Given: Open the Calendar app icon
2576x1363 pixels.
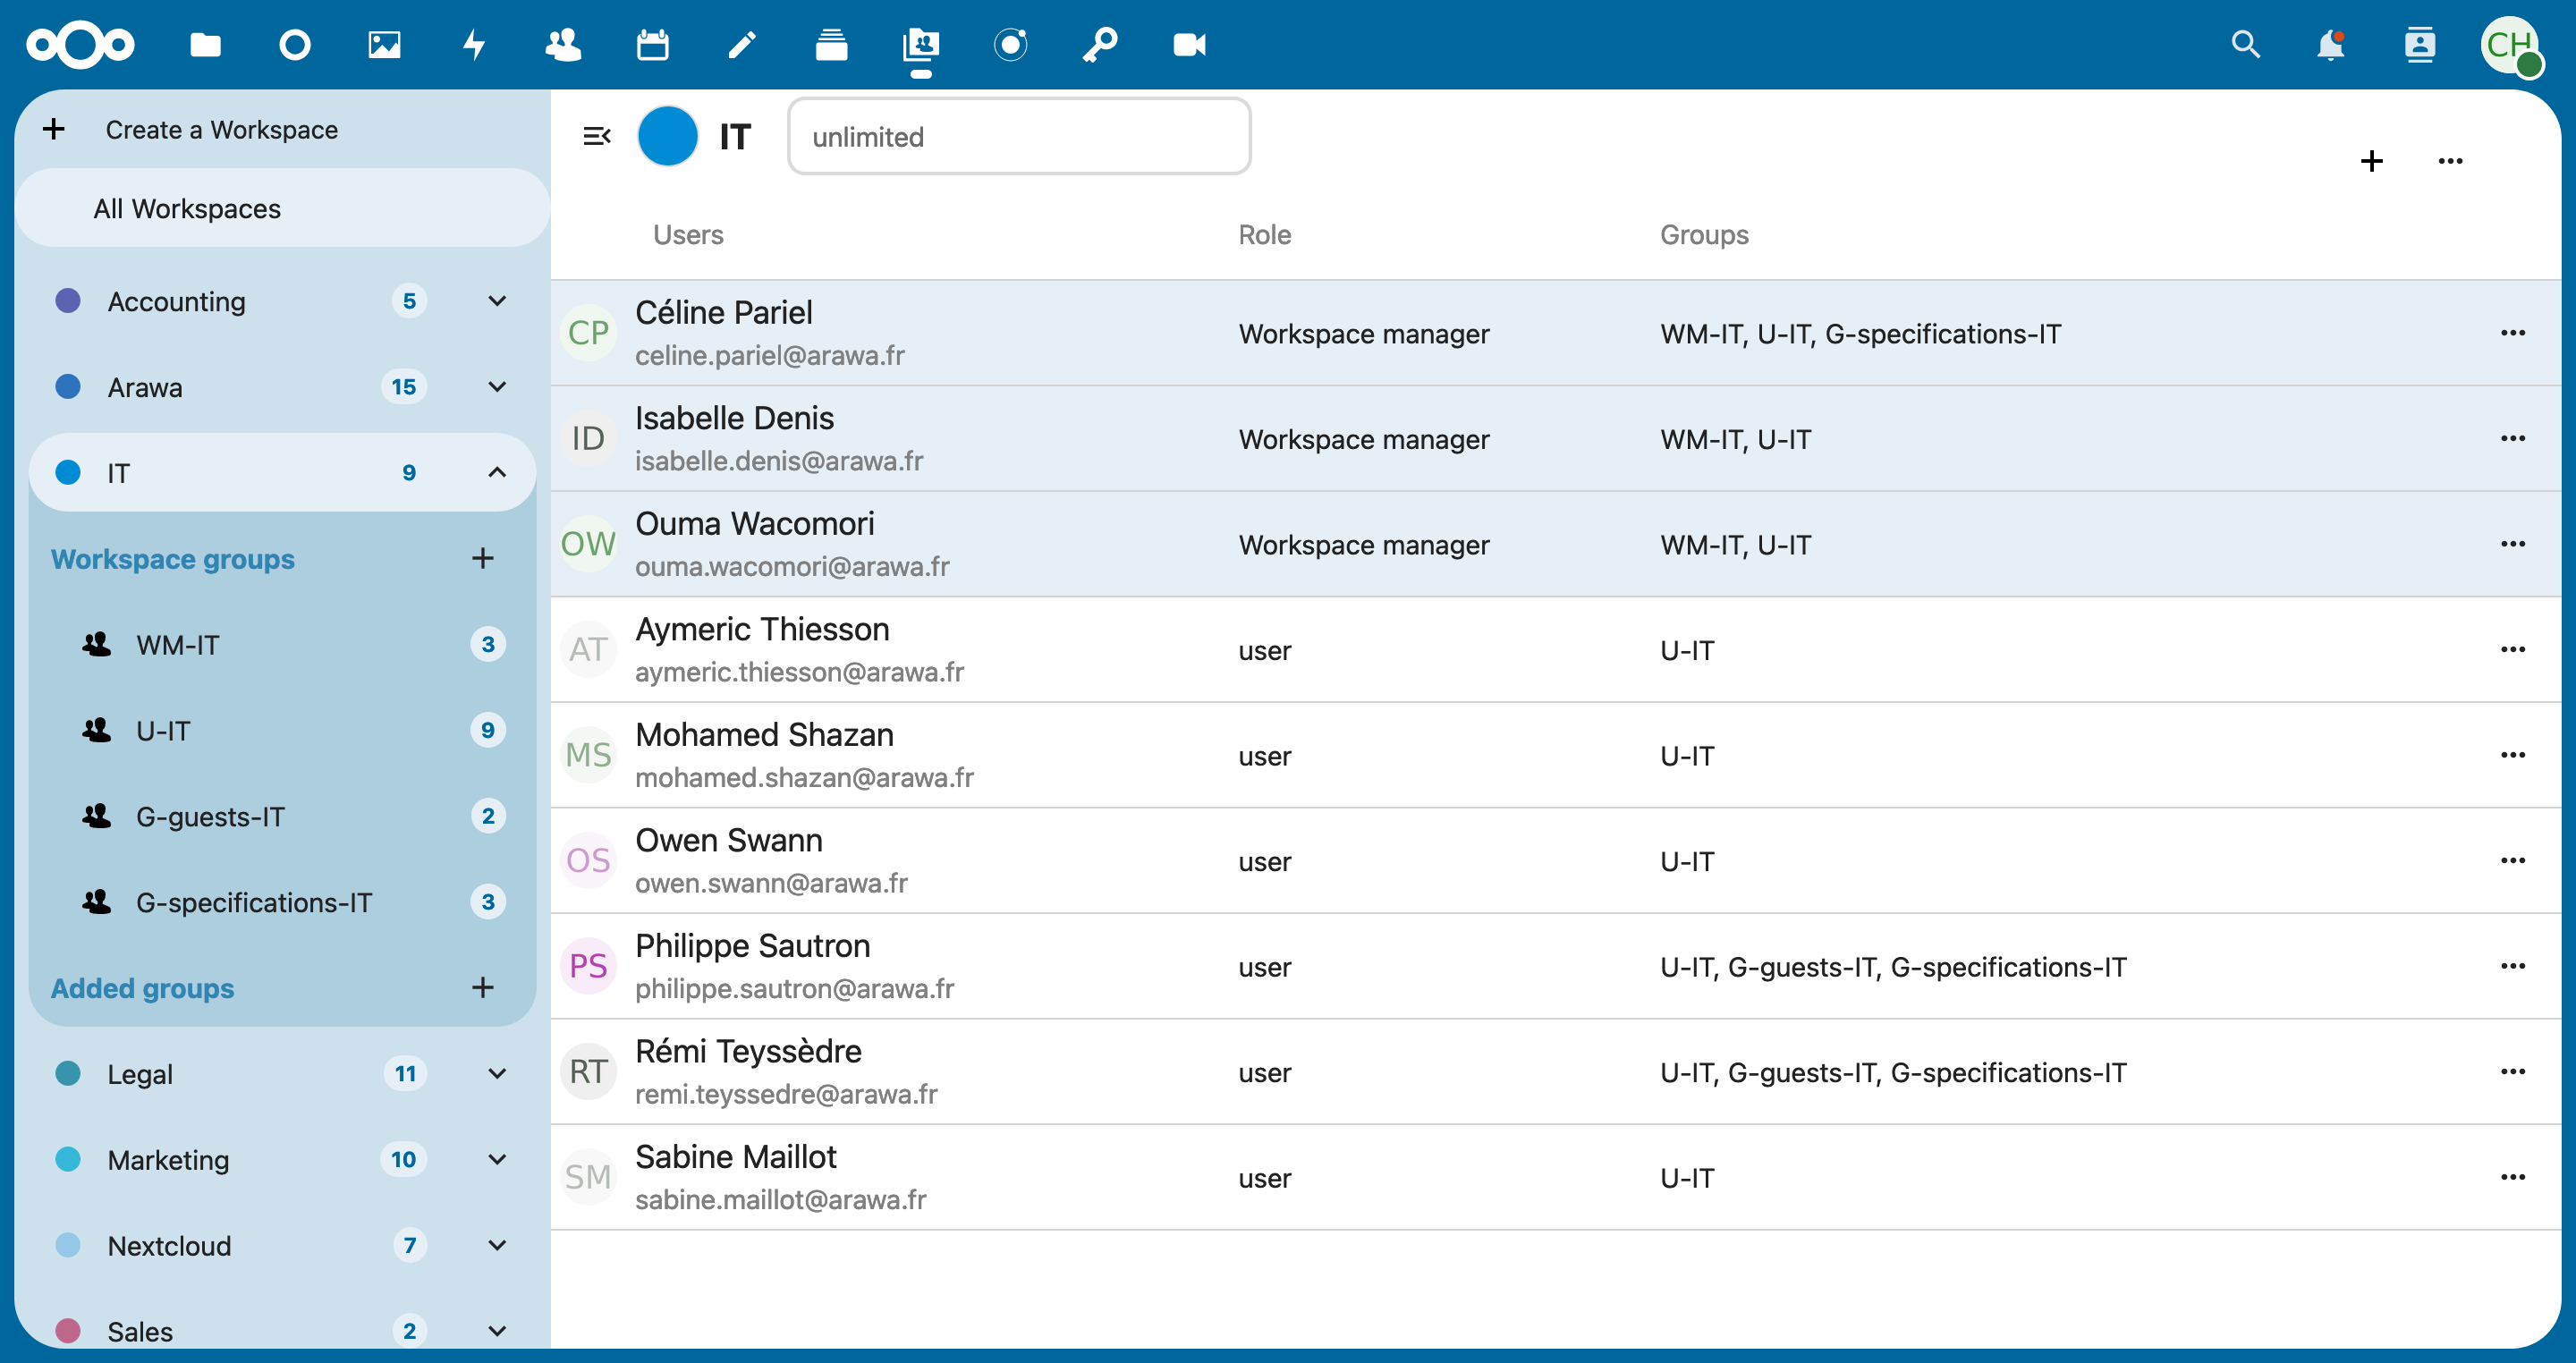Looking at the screenshot, I should click(x=652, y=45).
